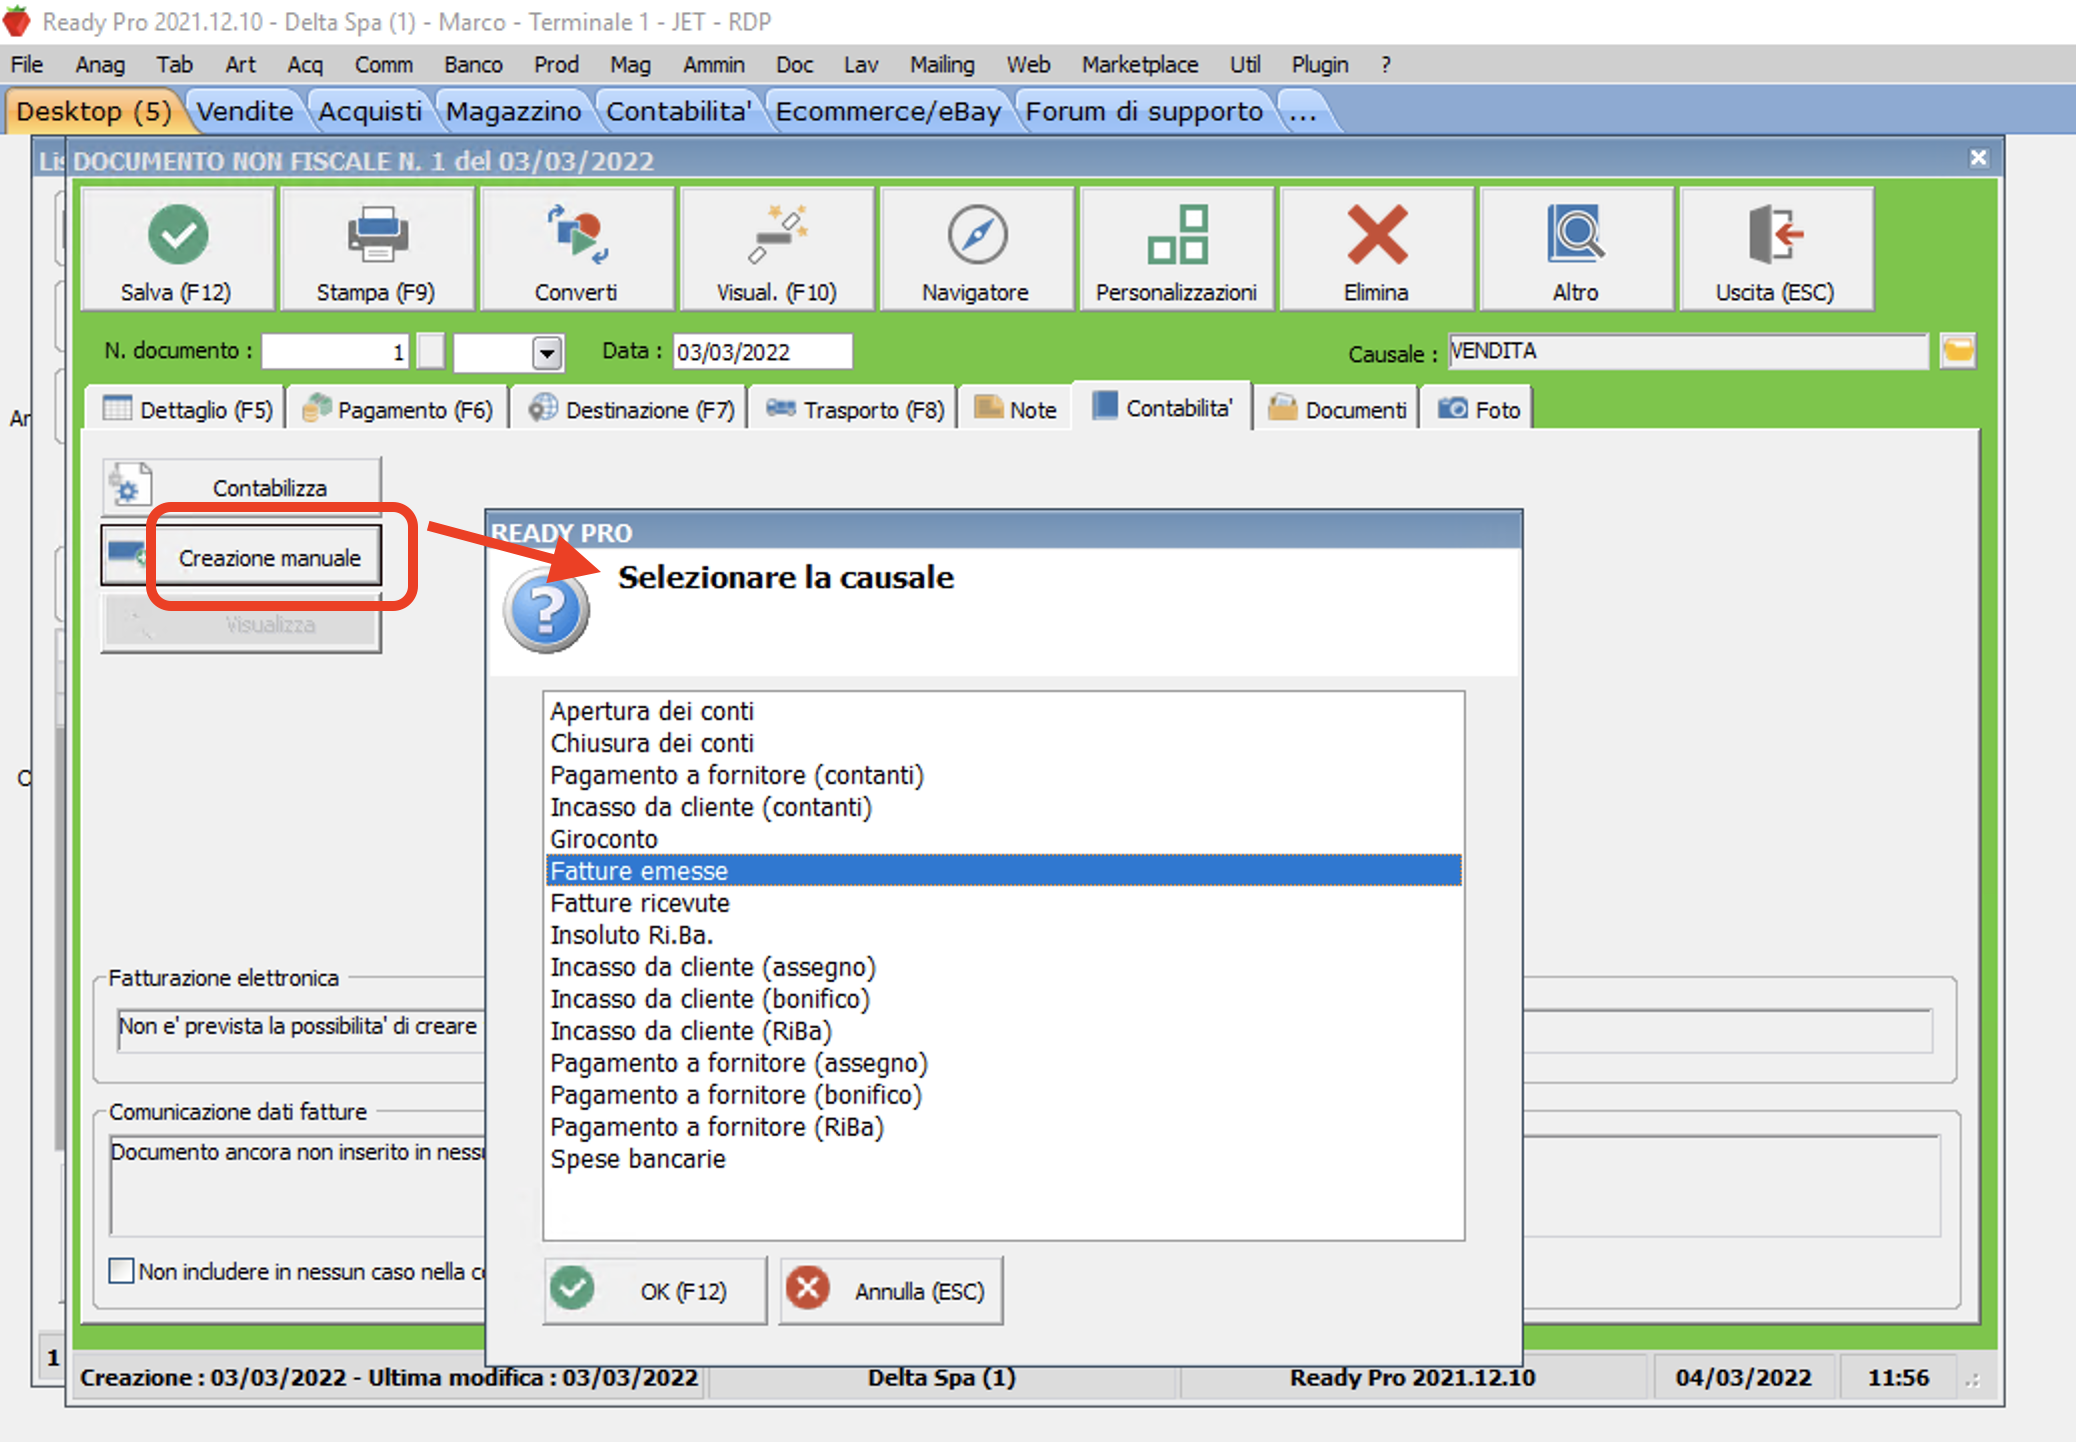Open the Forum di supporto tab
The width and height of the screenshot is (2076, 1442).
[x=1144, y=111]
